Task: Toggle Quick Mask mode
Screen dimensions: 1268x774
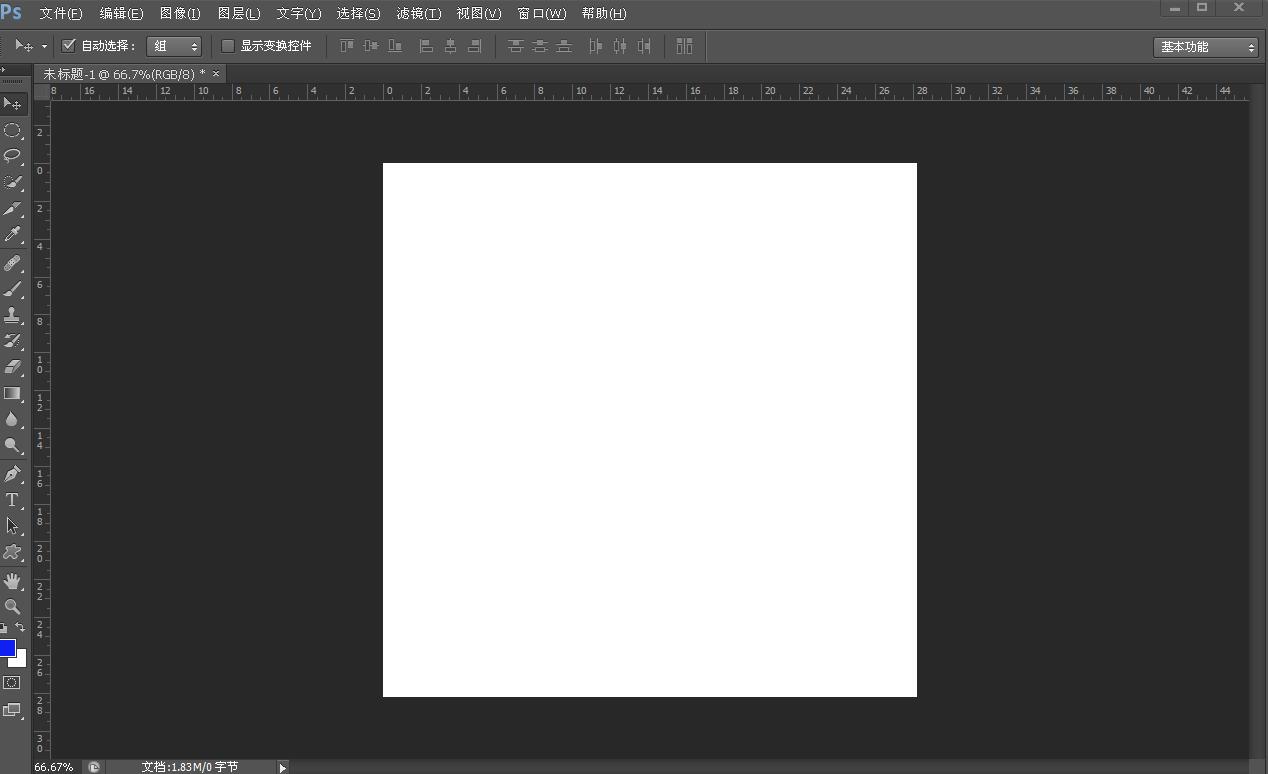Action: (x=12, y=682)
